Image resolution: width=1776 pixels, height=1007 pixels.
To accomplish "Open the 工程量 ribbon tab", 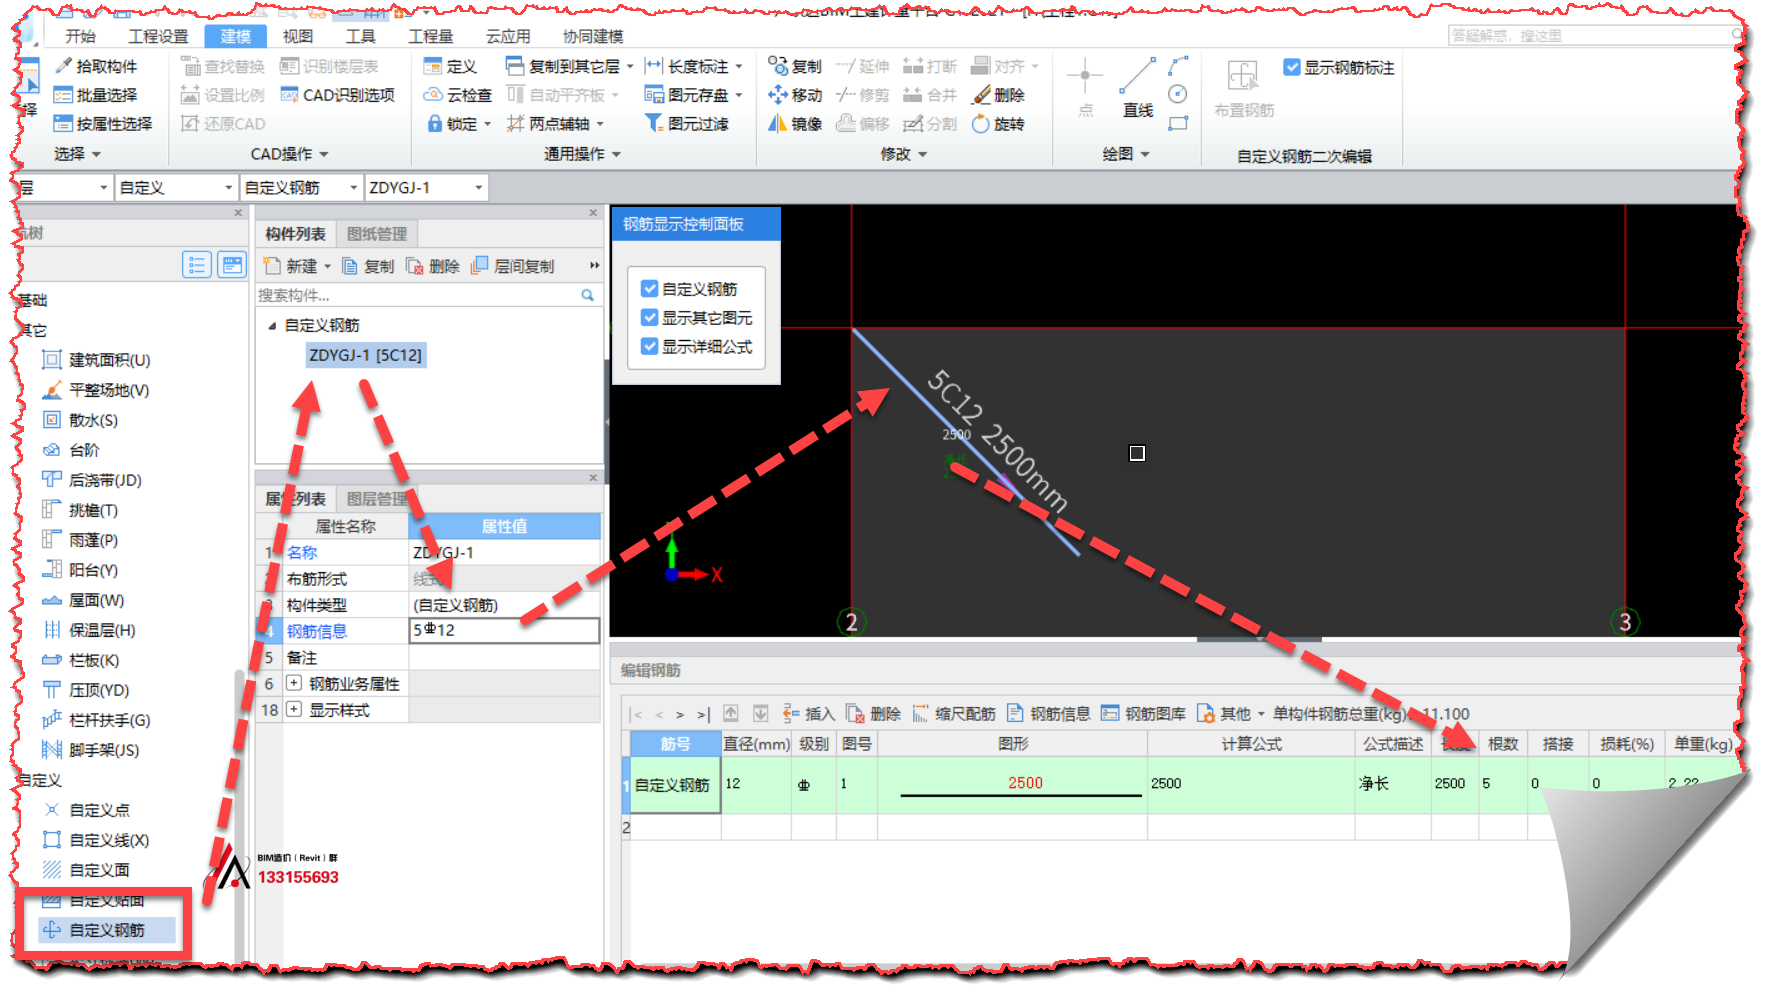I will click(x=431, y=37).
